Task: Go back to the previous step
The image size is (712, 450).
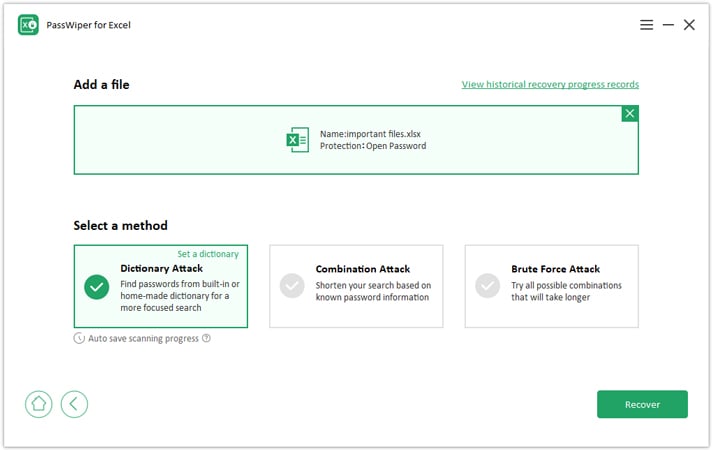Action: coord(74,404)
